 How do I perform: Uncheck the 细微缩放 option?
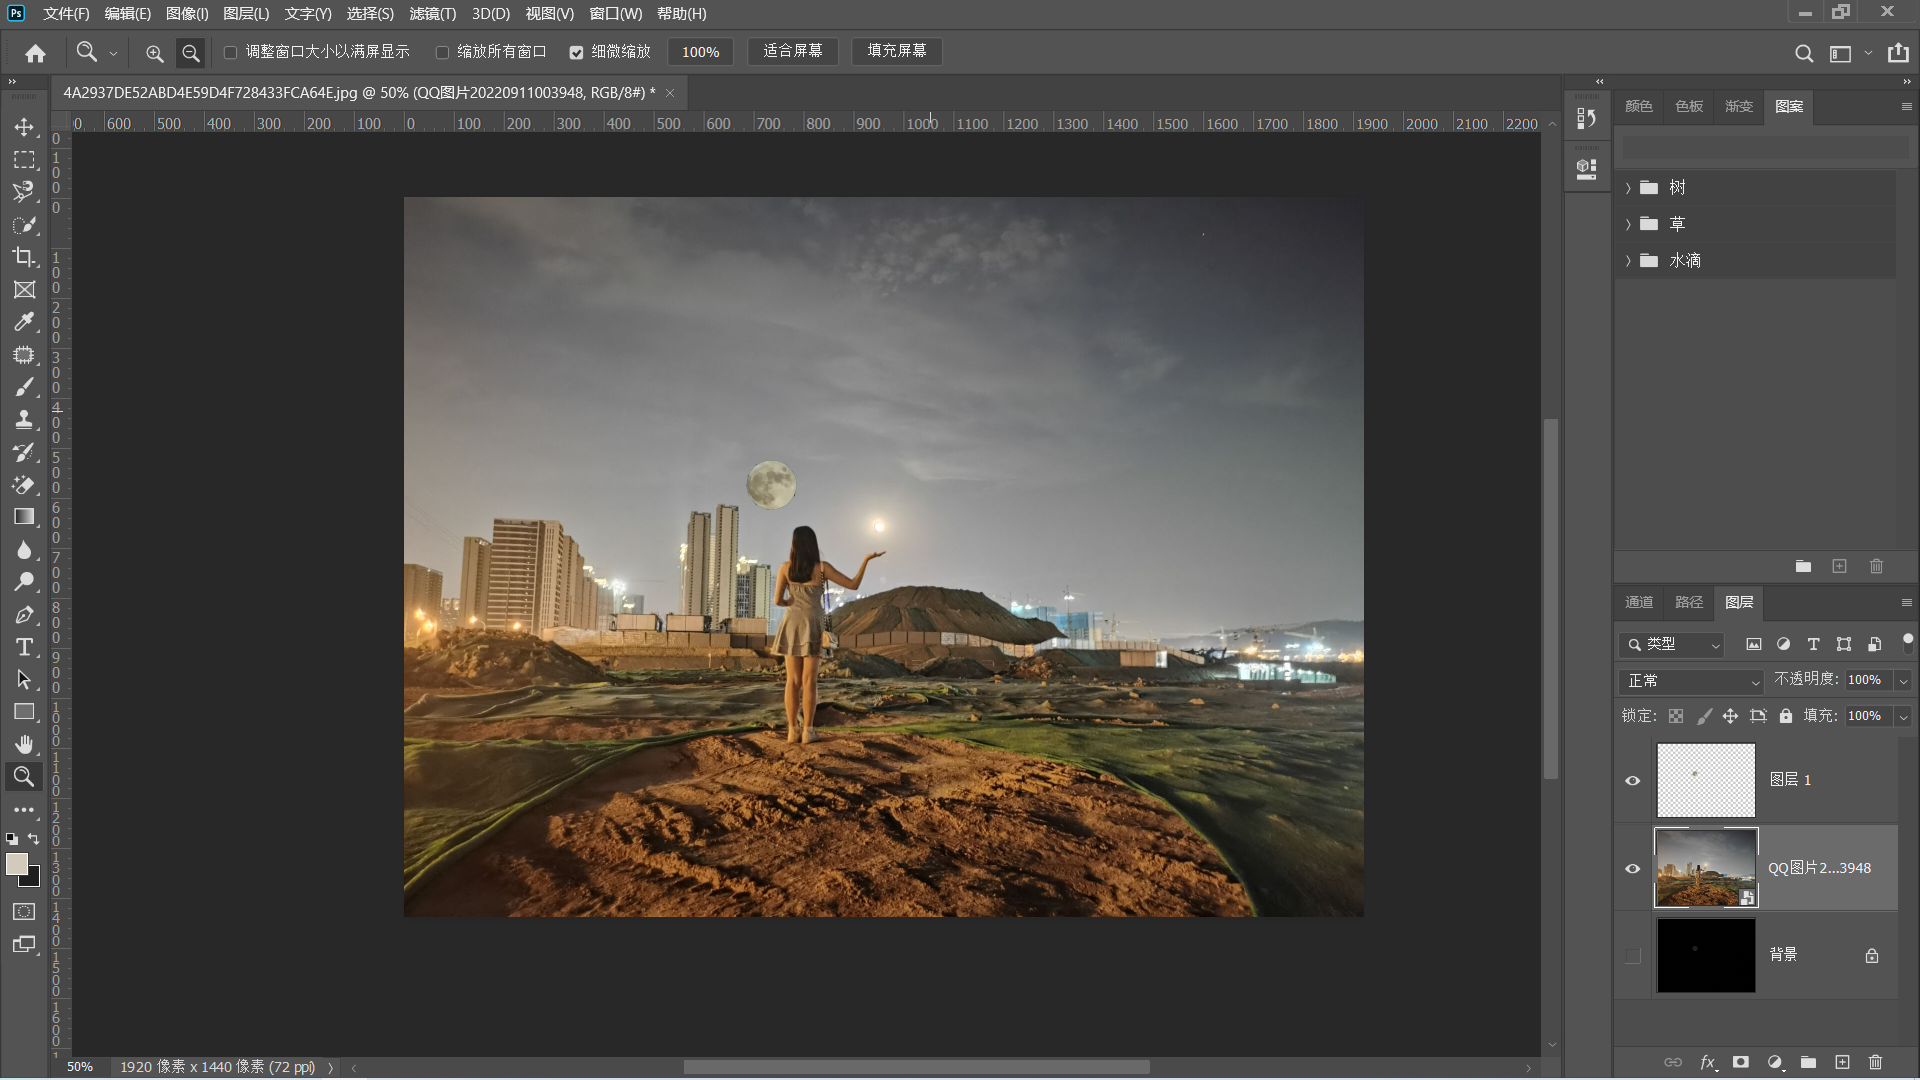pyautogui.click(x=576, y=52)
